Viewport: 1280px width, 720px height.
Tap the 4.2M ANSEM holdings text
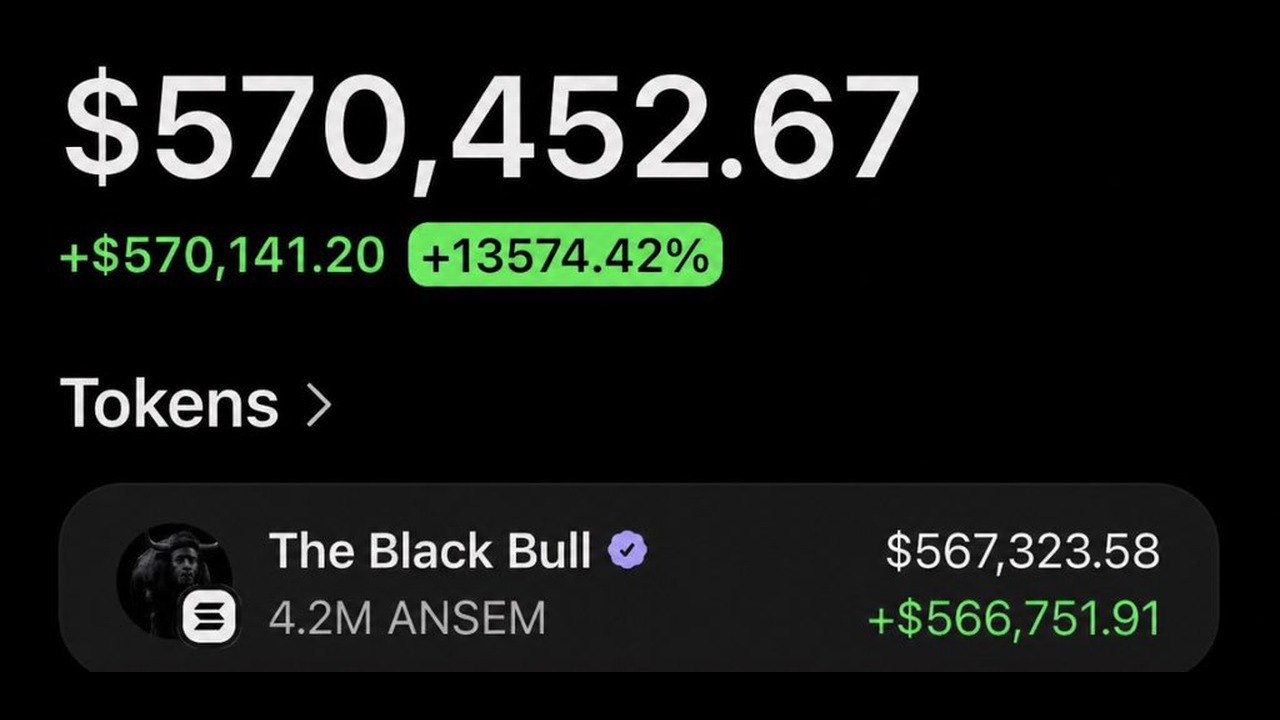click(407, 619)
